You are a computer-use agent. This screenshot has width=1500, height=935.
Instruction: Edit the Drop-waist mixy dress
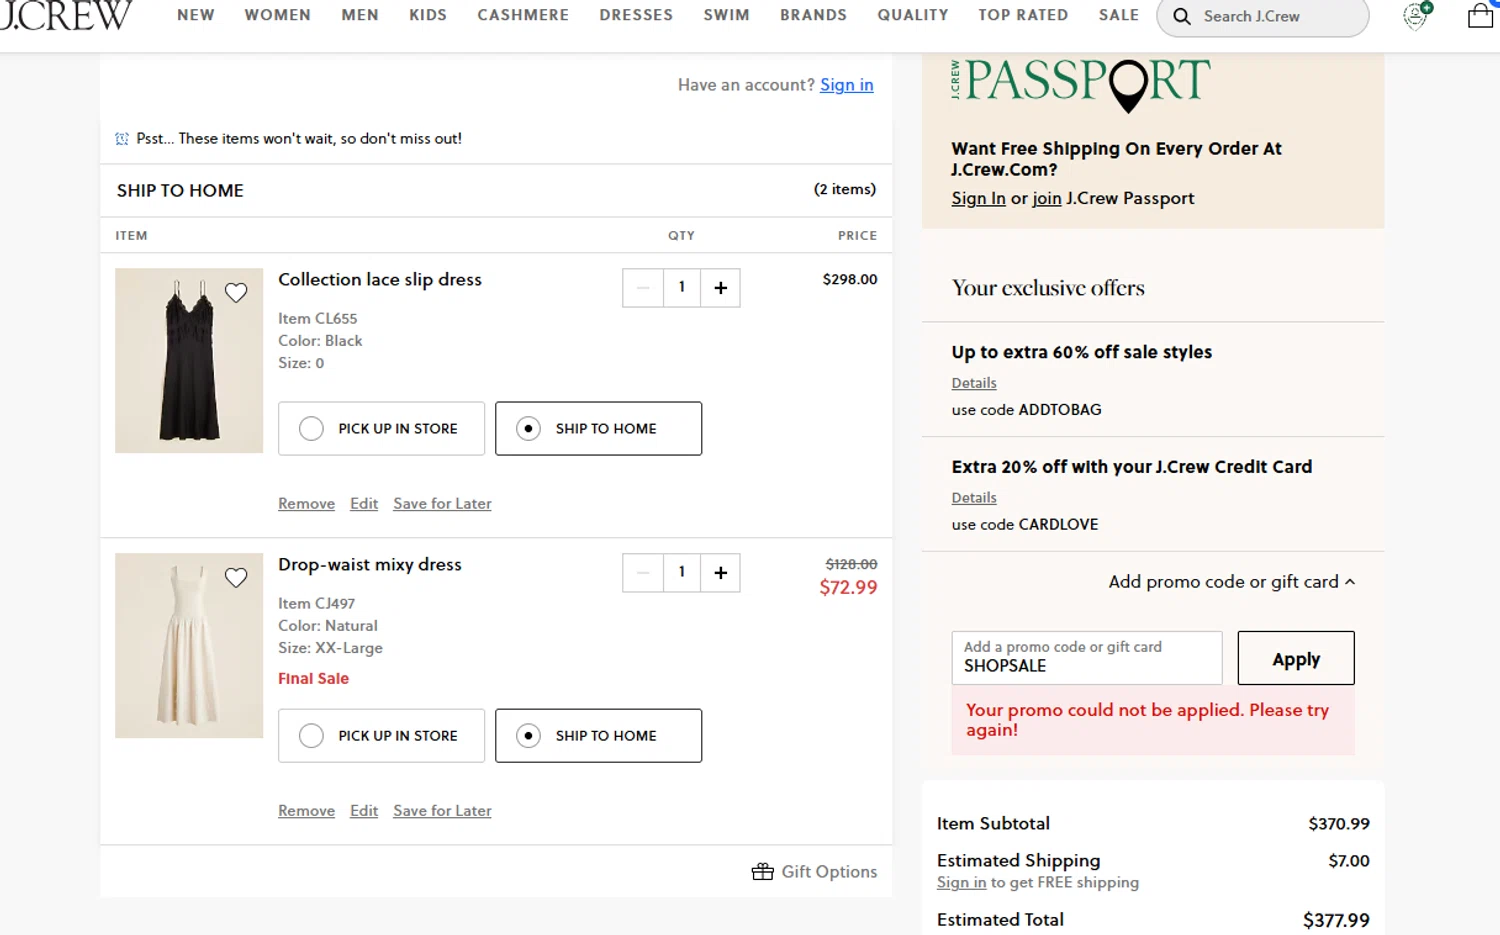(364, 811)
